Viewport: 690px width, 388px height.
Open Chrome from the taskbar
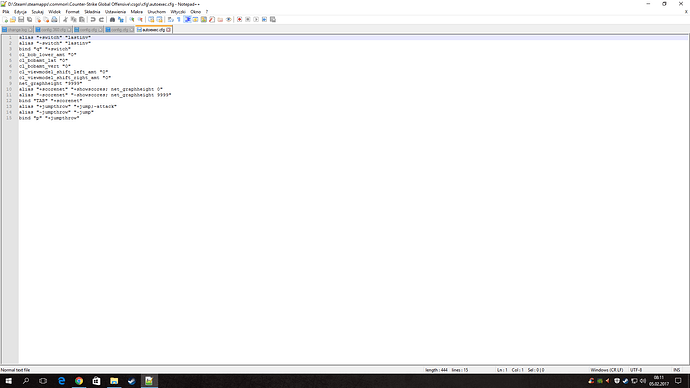[x=79, y=381]
